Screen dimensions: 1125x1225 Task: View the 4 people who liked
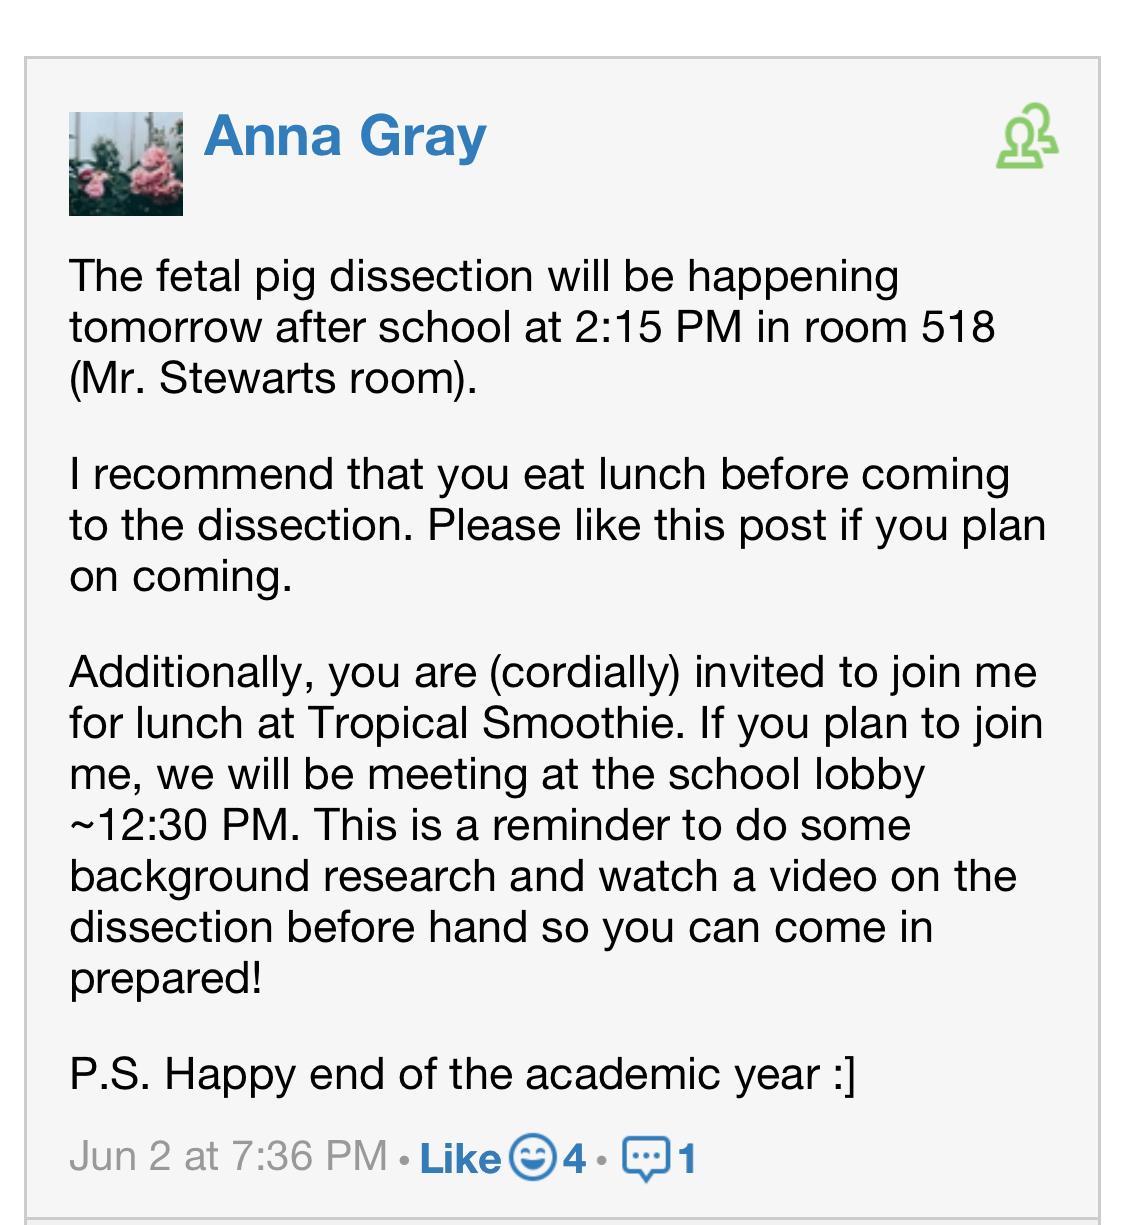click(573, 1158)
